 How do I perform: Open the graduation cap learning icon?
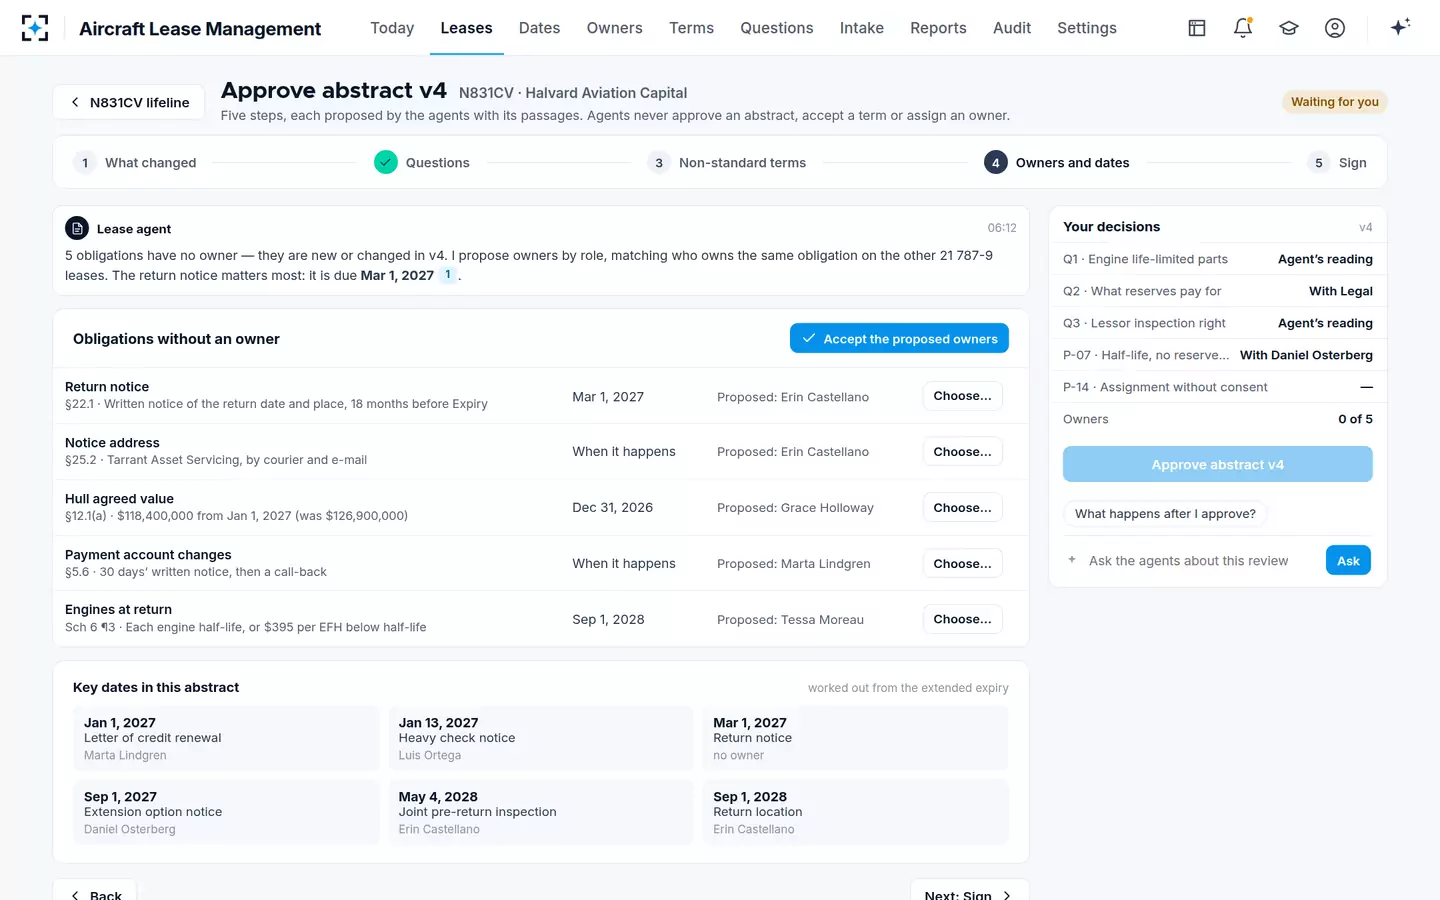tap(1289, 28)
